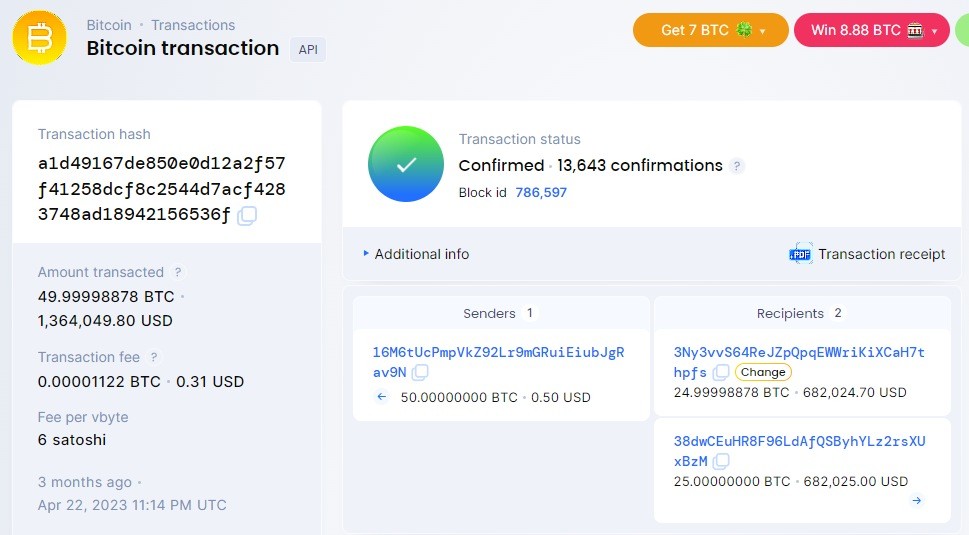Click the API badge beside the title
Image resolution: width=969 pixels, height=535 pixels.
(308, 49)
